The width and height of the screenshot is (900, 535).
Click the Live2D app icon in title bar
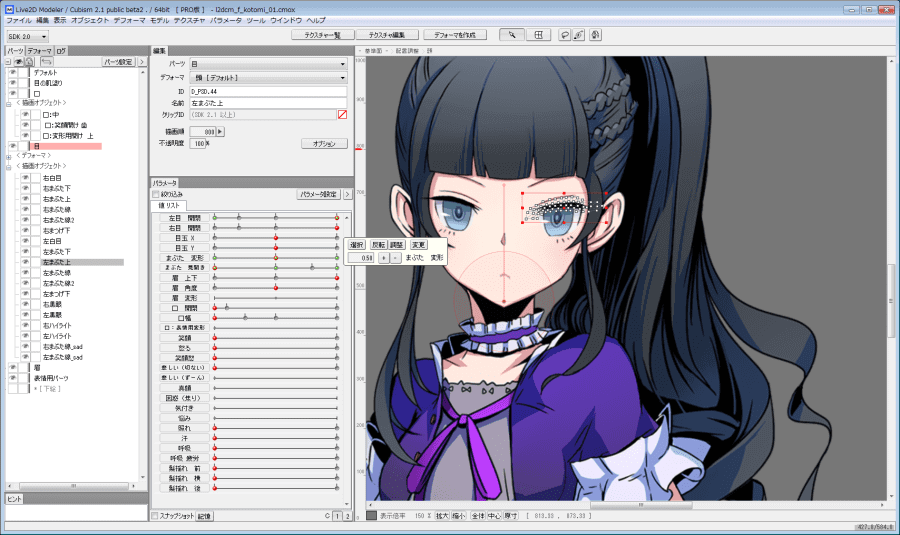coord(9,9)
